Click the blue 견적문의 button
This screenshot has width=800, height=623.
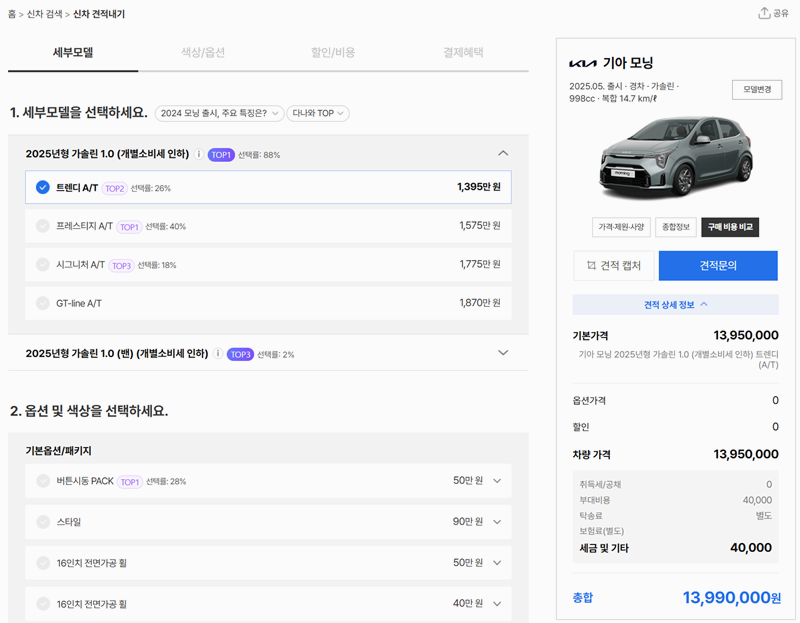click(718, 265)
